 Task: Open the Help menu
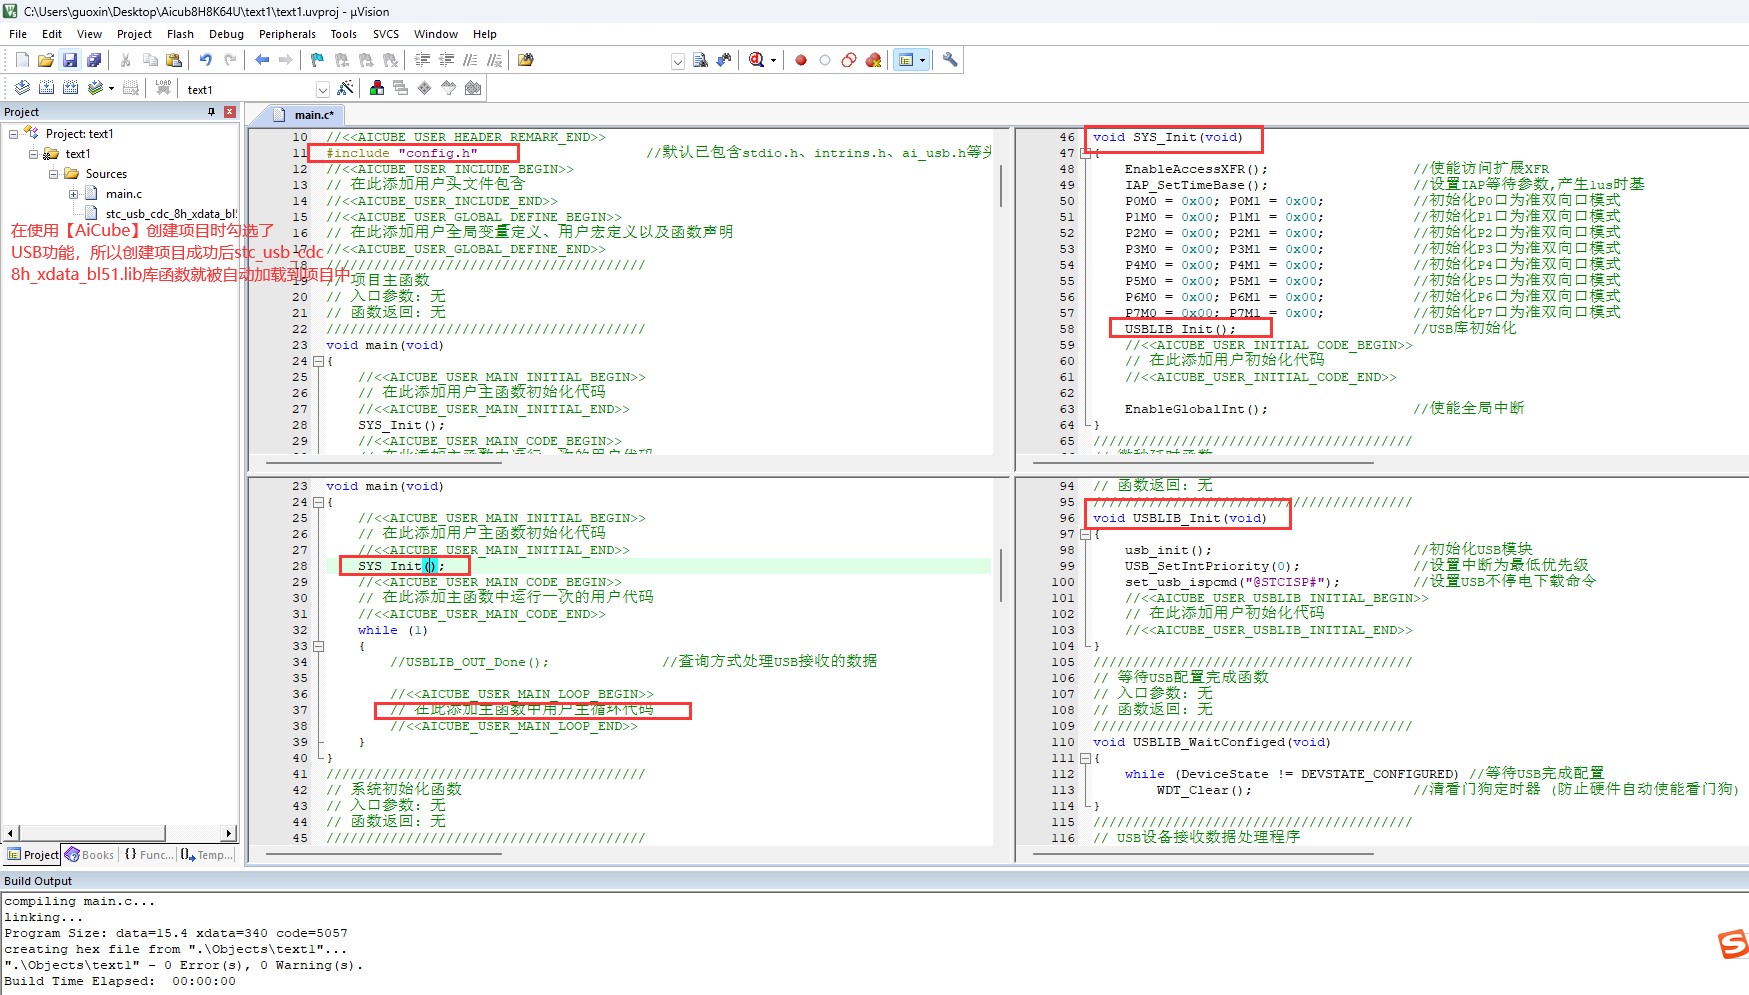pos(484,34)
